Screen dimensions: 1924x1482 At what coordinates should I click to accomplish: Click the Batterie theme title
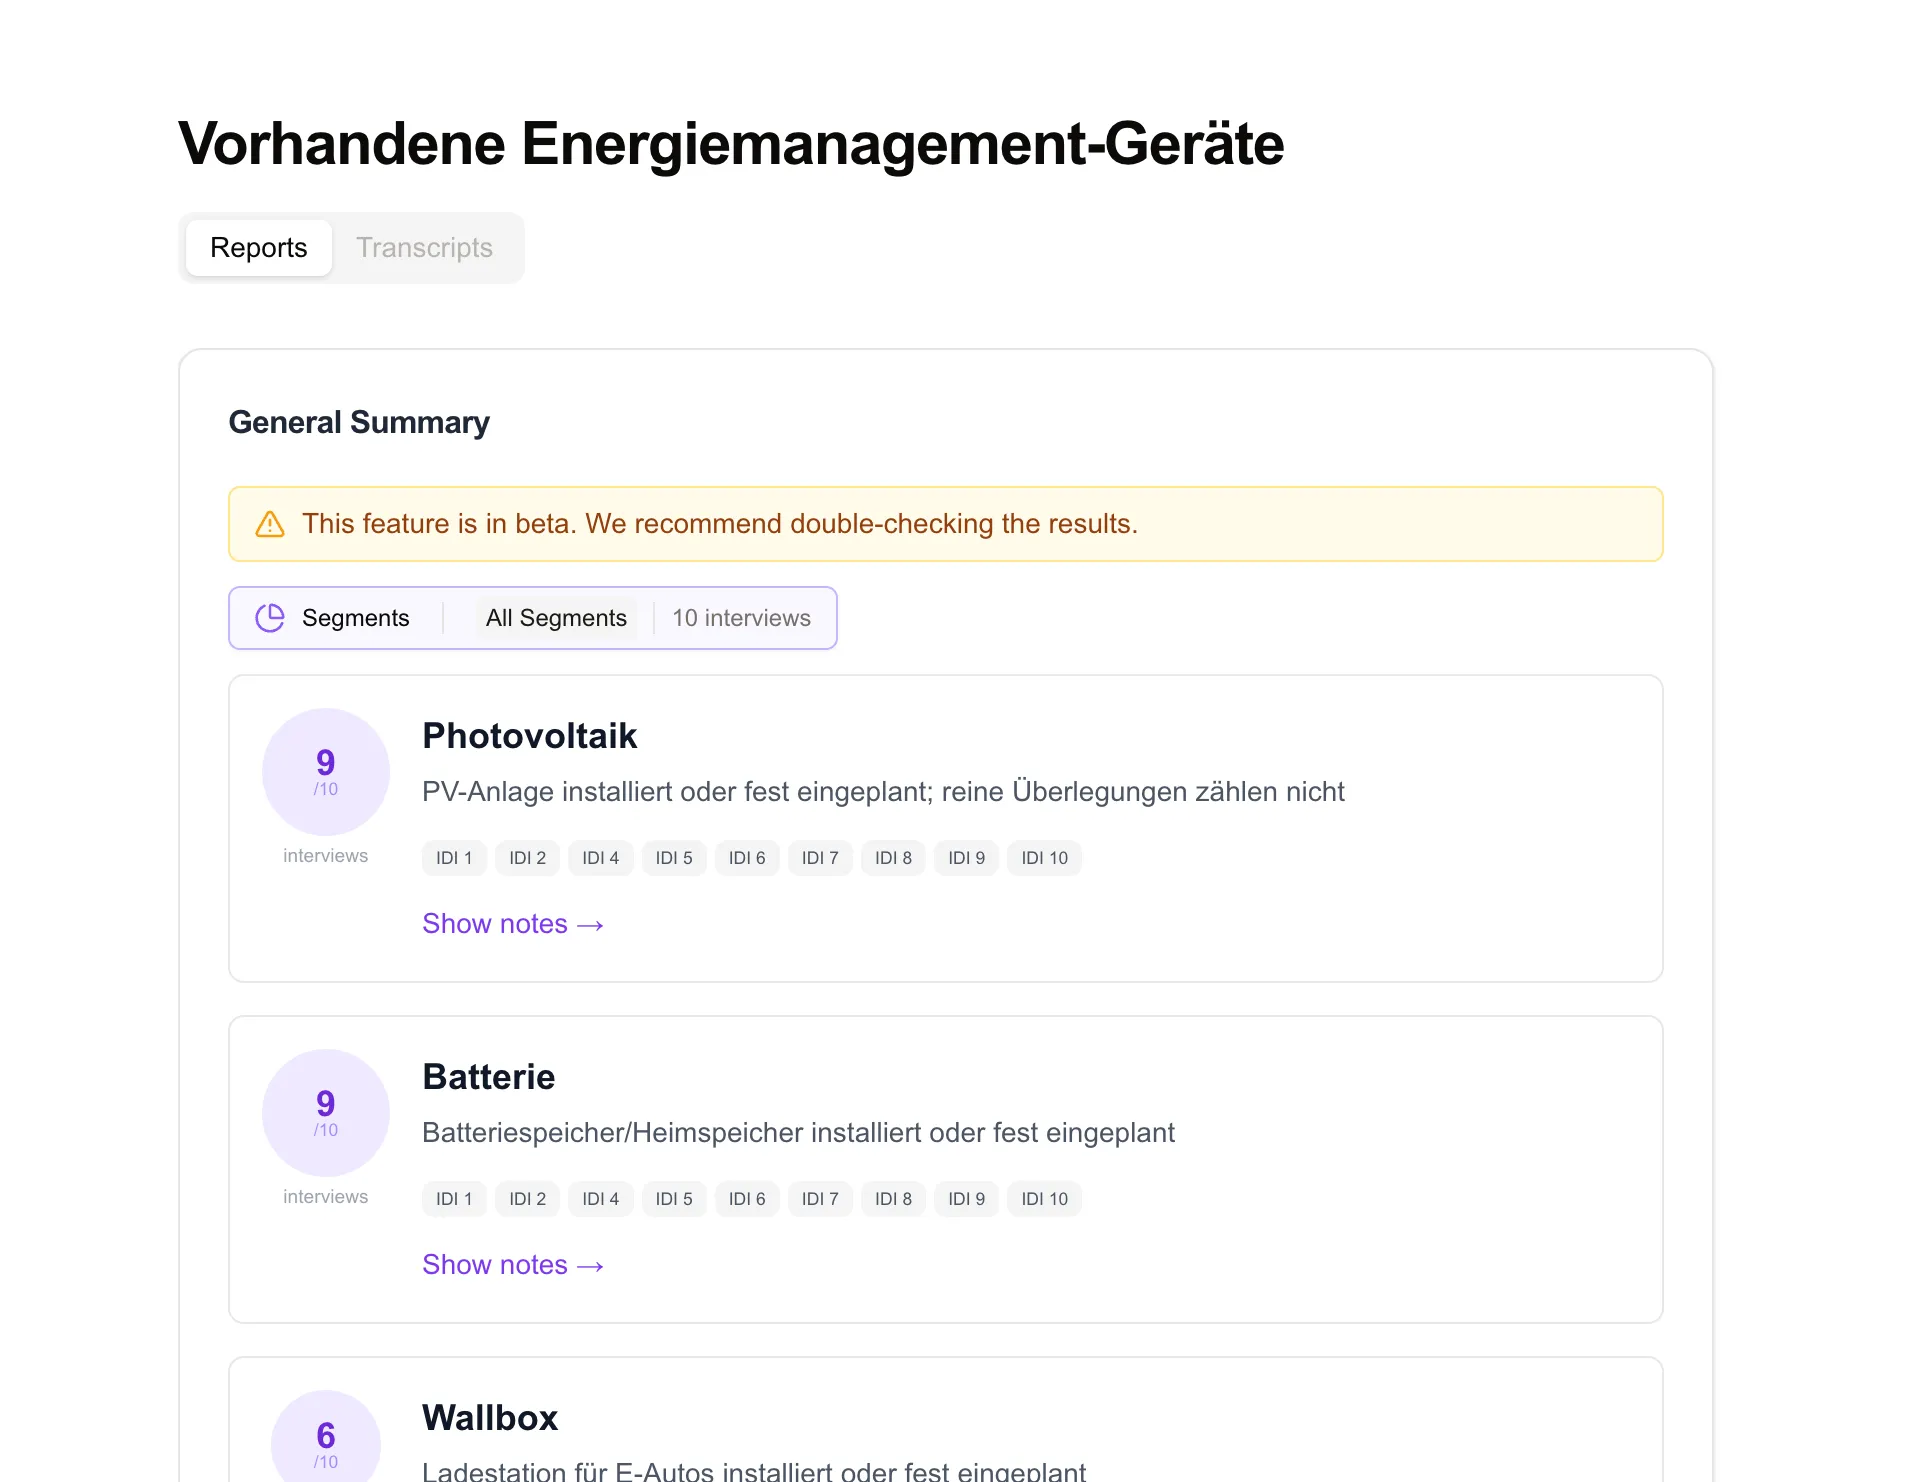point(488,1078)
